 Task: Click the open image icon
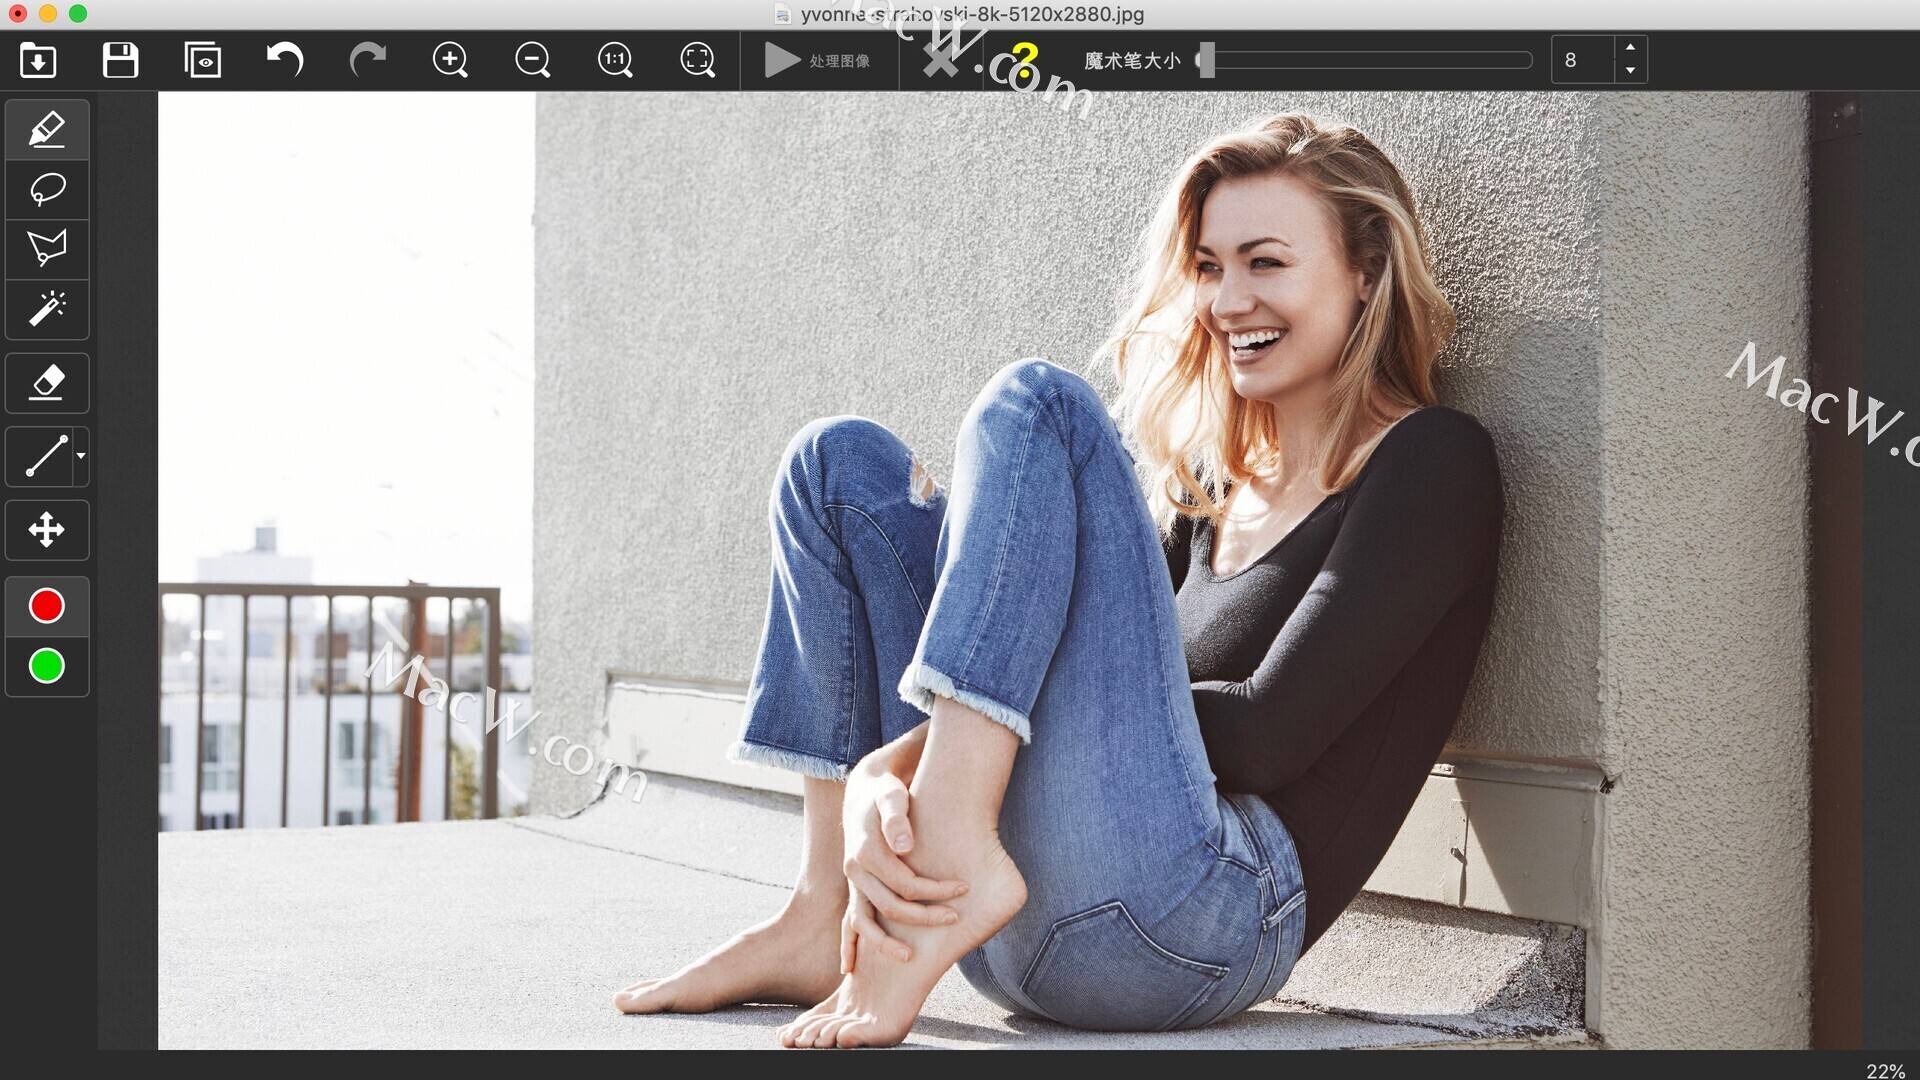click(x=38, y=60)
